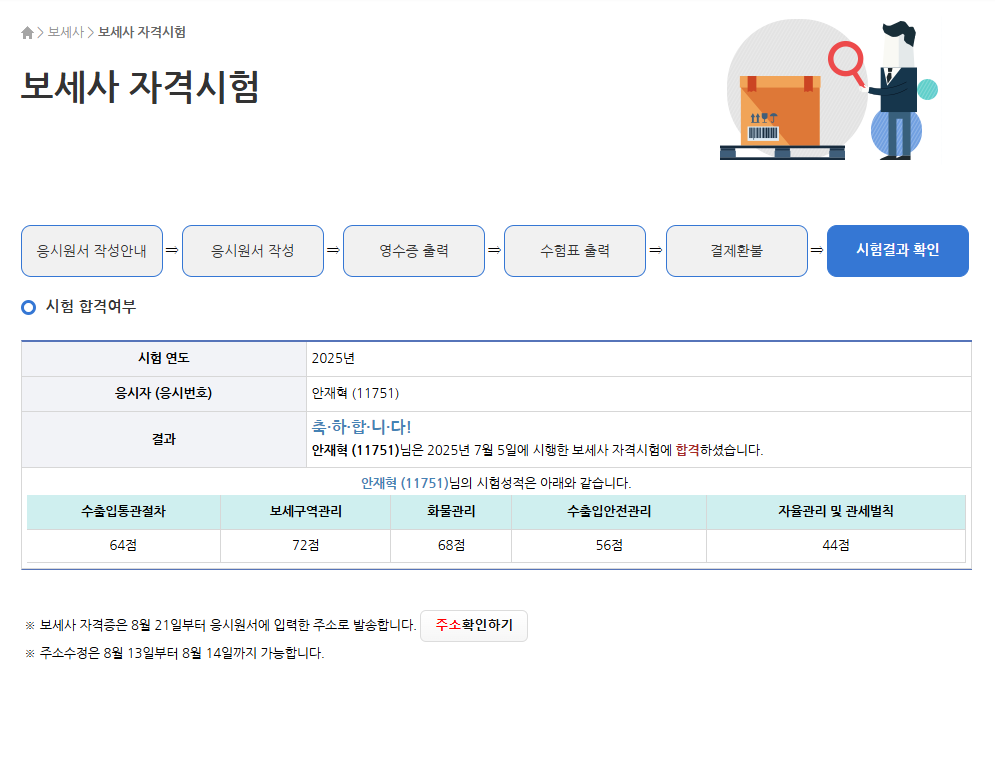This screenshot has height=768, width=995.
Task: Select the 수험표 출력 step
Action: tap(575, 251)
